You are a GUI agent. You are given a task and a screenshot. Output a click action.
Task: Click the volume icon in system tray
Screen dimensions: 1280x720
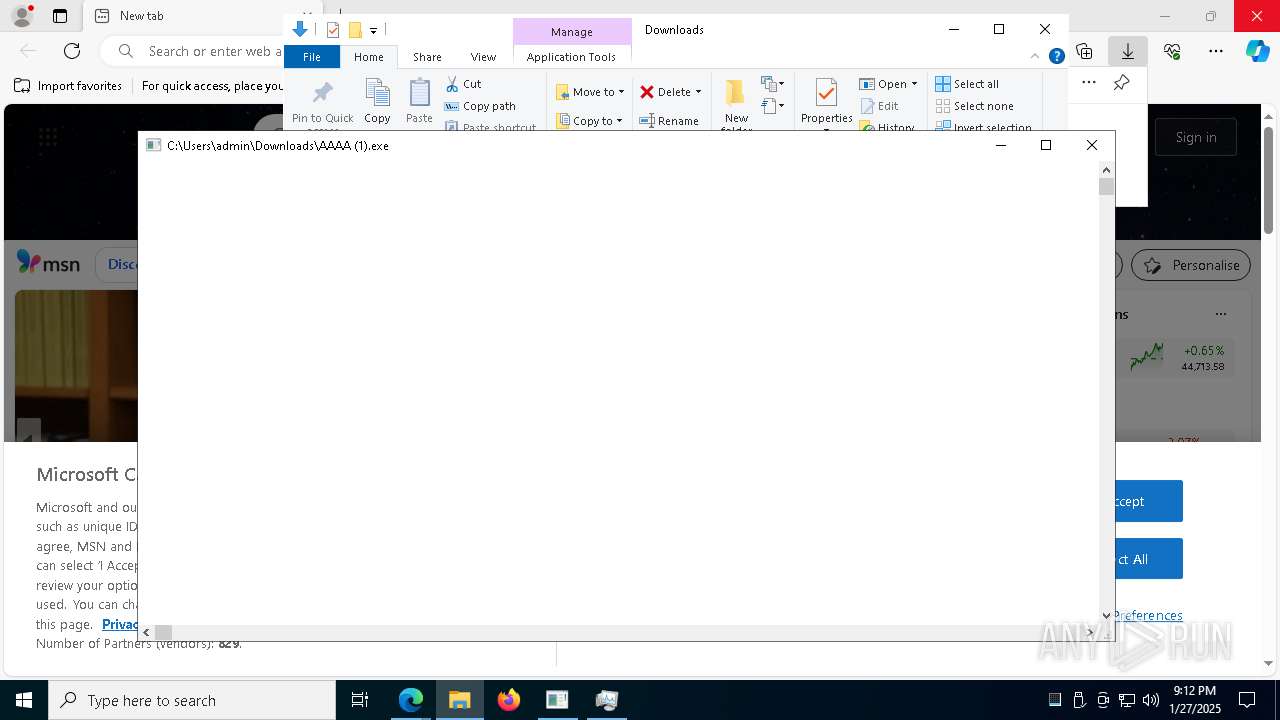pos(1150,700)
